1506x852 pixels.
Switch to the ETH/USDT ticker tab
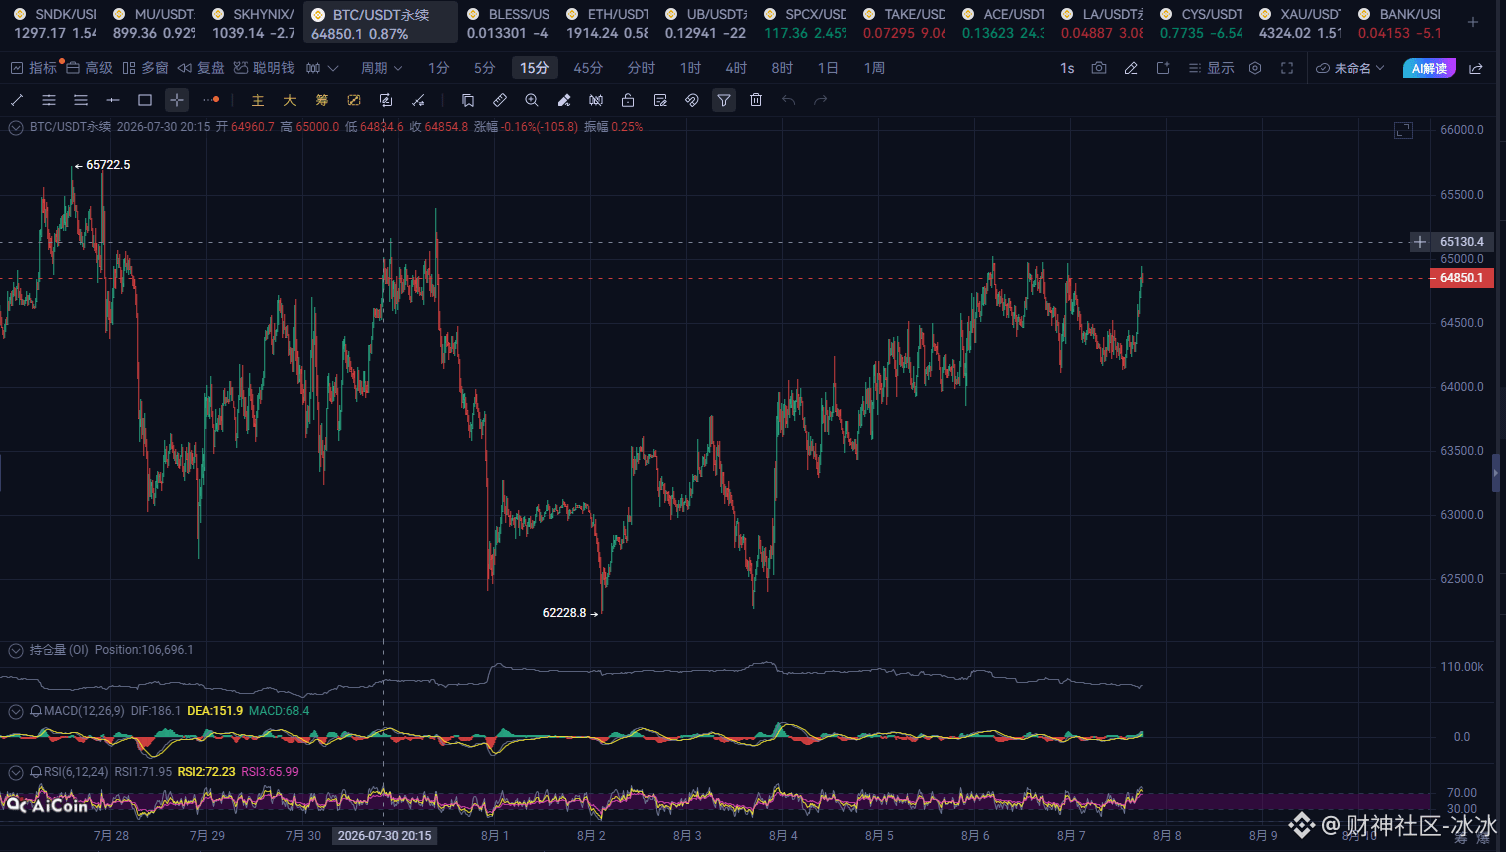click(x=607, y=23)
